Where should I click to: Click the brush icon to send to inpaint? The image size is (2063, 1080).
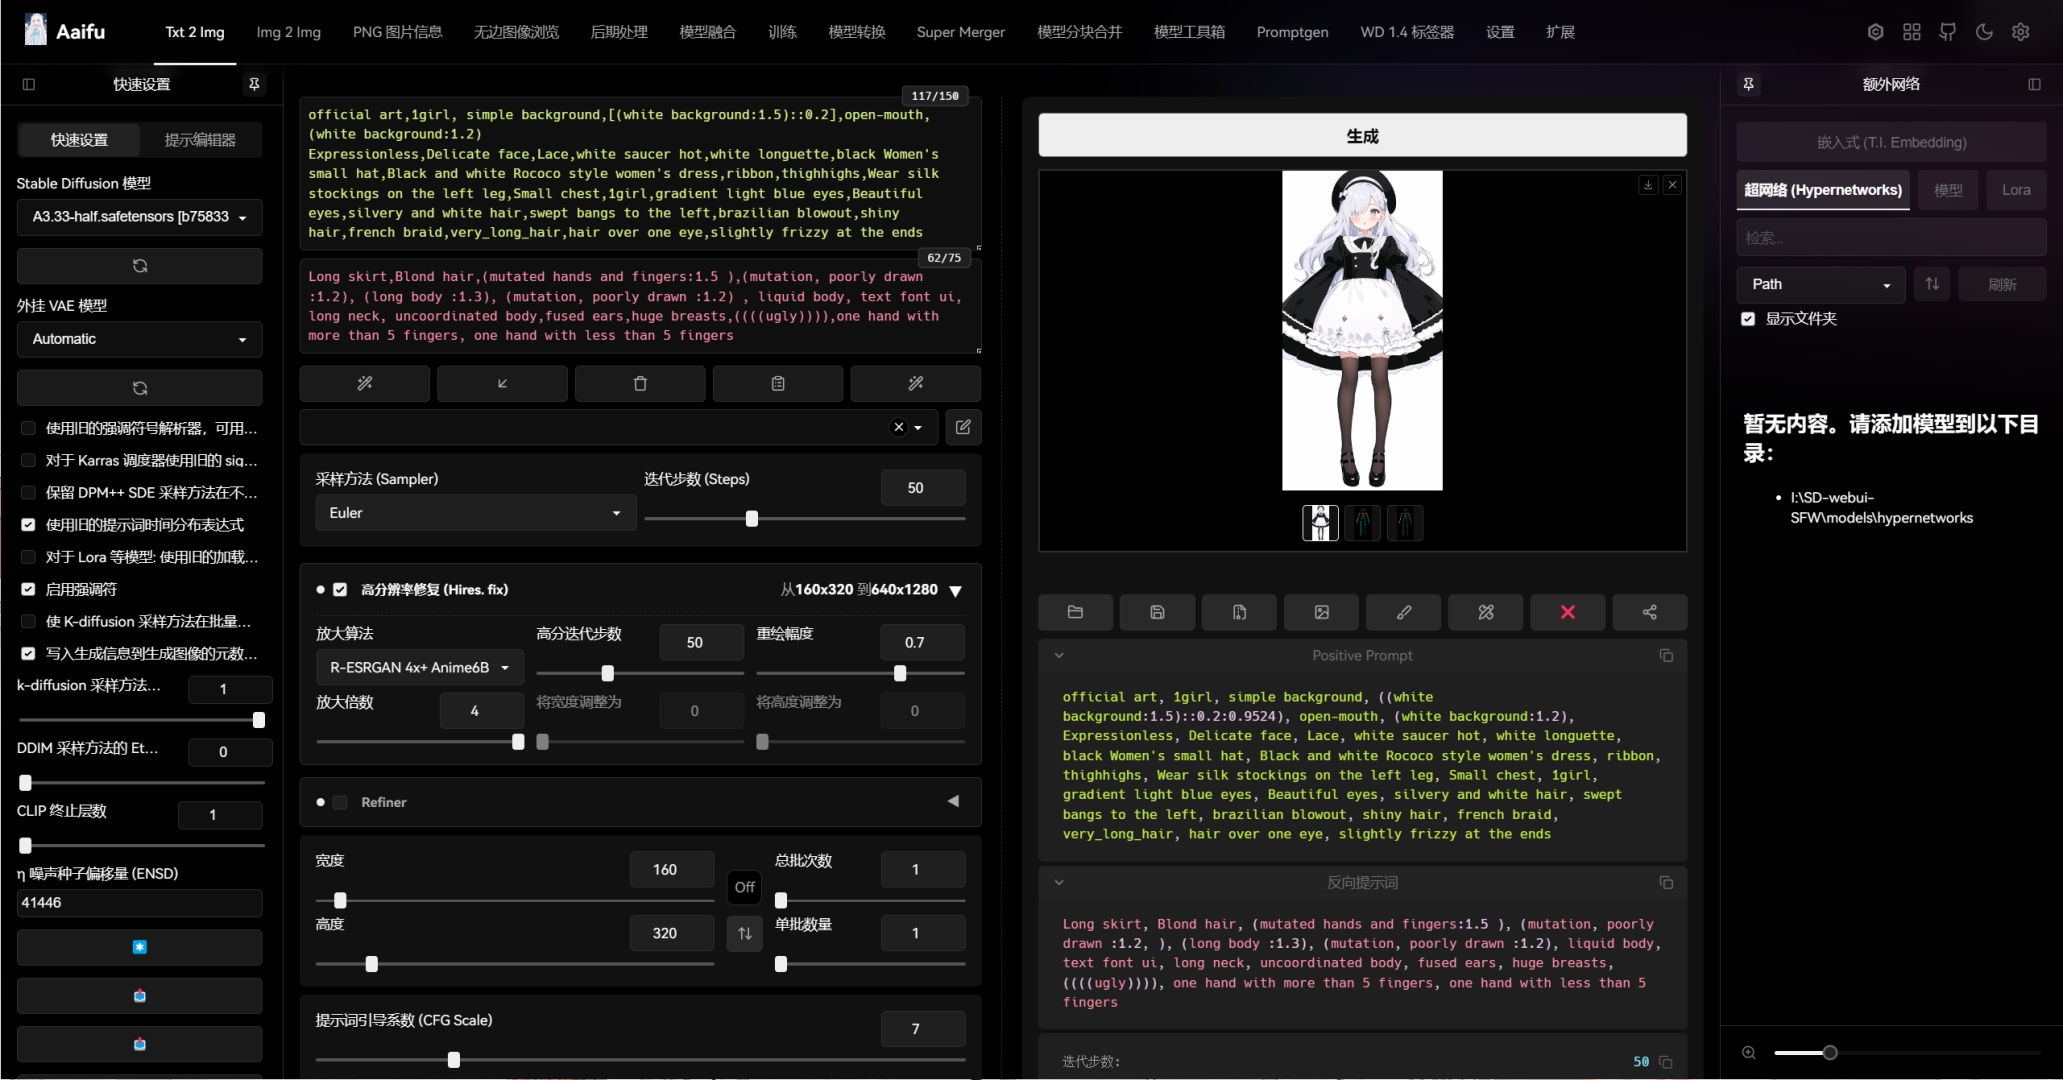click(1404, 612)
